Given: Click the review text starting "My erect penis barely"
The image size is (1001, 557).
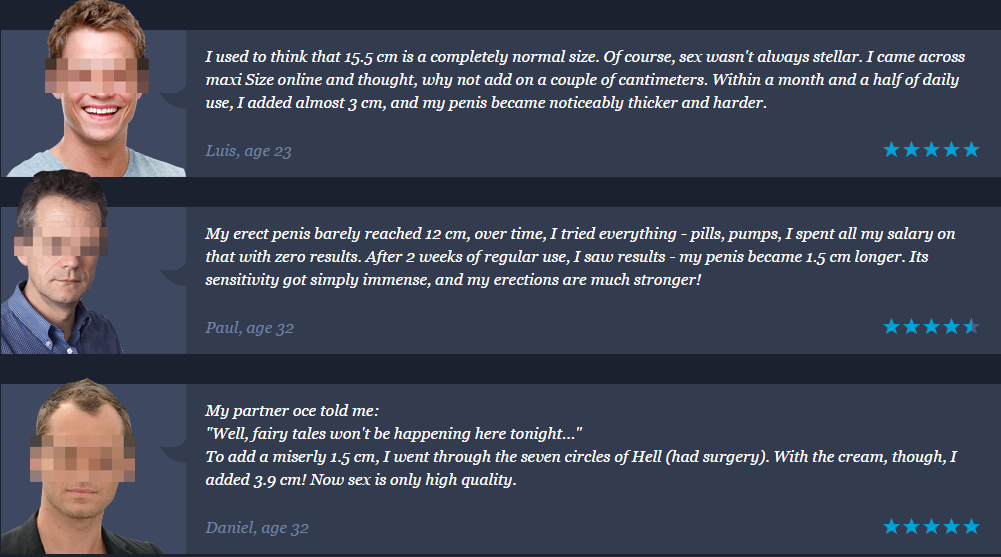Looking at the screenshot, I should point(580,257).
